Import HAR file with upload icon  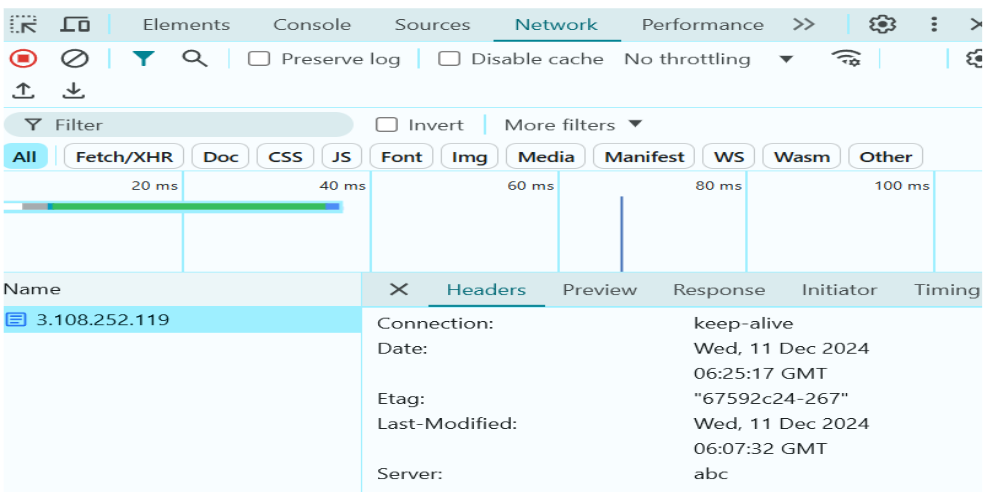(24, 91)
